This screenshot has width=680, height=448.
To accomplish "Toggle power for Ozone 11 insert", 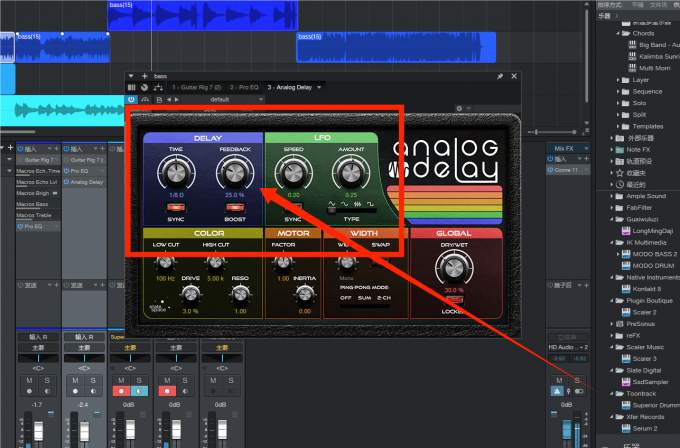I will (x=550, y=170).
